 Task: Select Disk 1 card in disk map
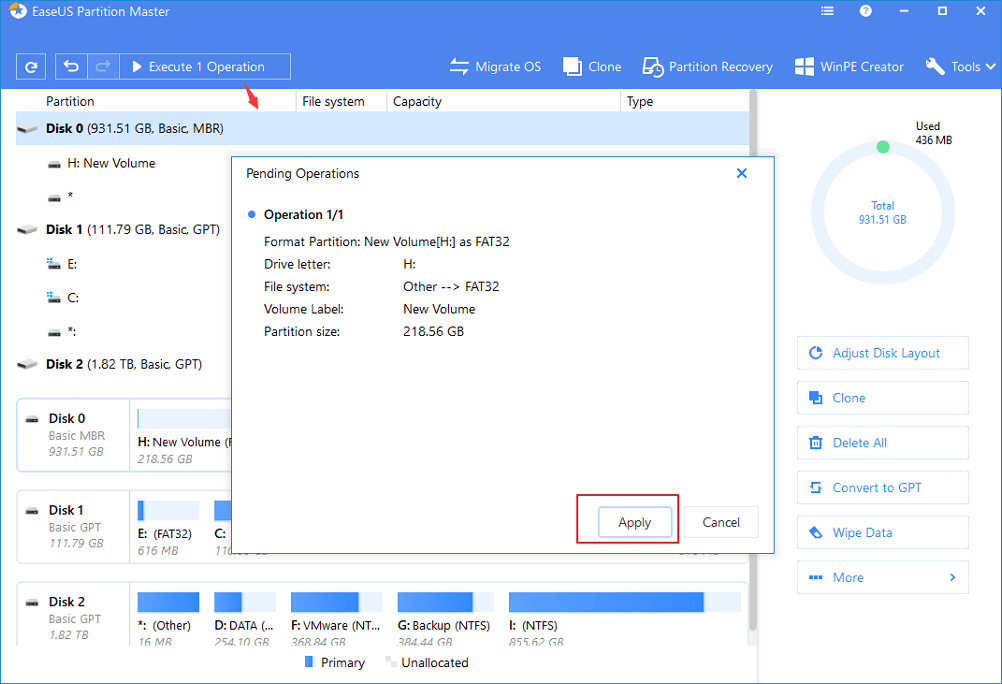(x=73, y=527)
